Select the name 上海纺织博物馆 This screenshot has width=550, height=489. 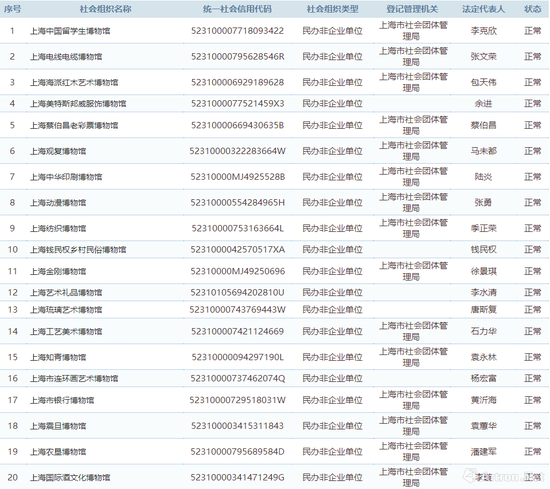(x=58, y=228)
